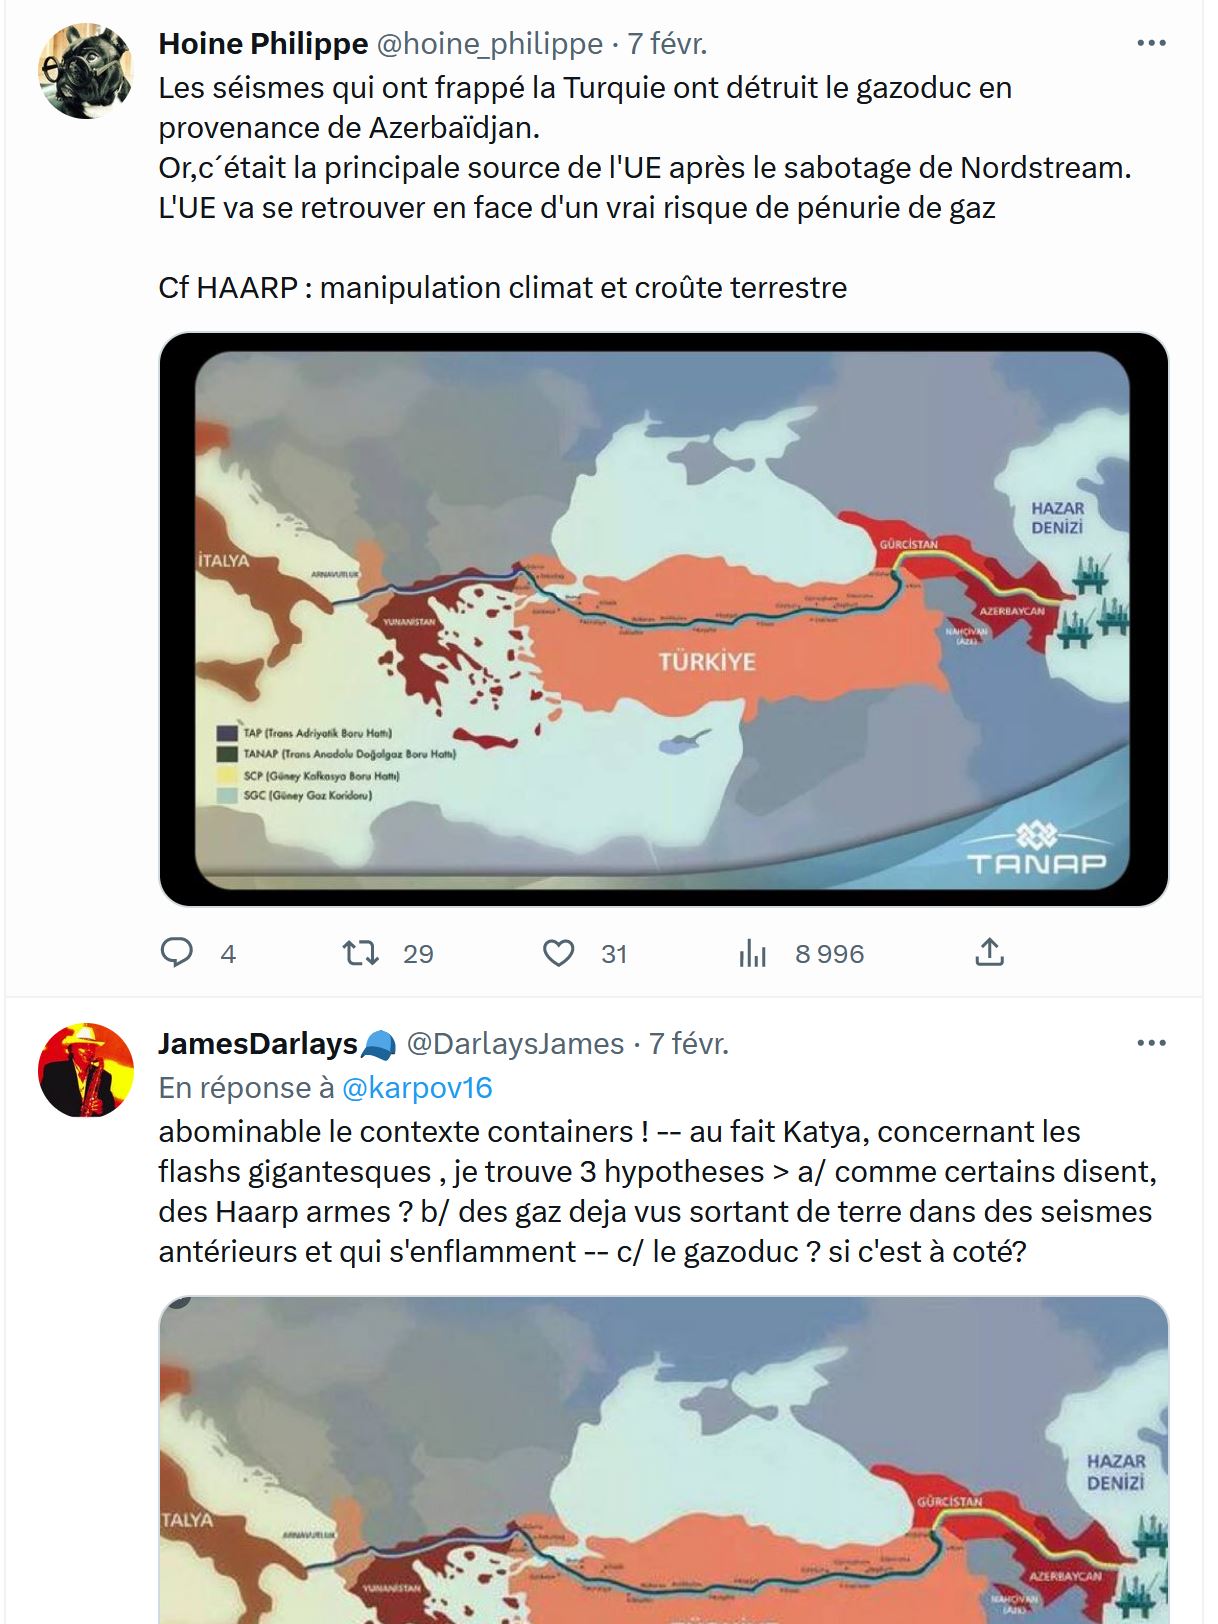The image size is (1218, 1624).
Task: Open the @hoine_philippe handle link
Action: click(489, 44)
